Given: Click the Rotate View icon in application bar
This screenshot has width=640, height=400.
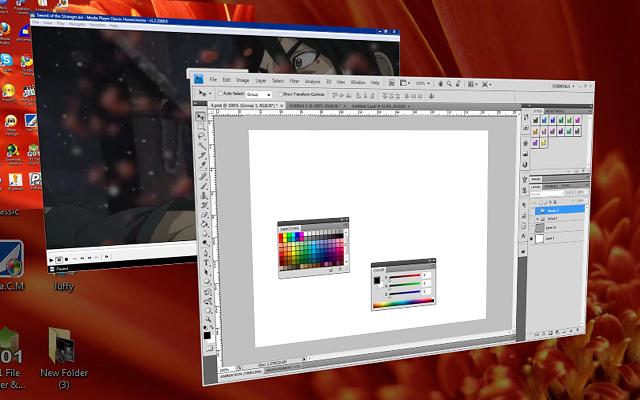Looking at the screenshot, I should coord(458,84).
